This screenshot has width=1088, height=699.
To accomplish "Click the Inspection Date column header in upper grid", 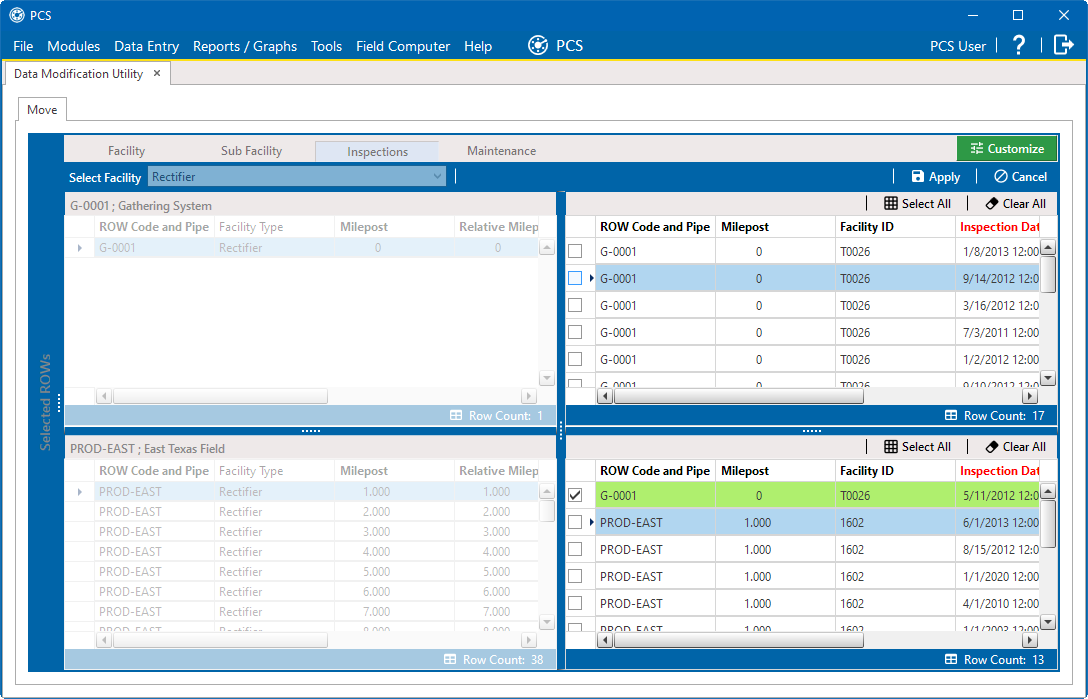I will [1000, 227].
